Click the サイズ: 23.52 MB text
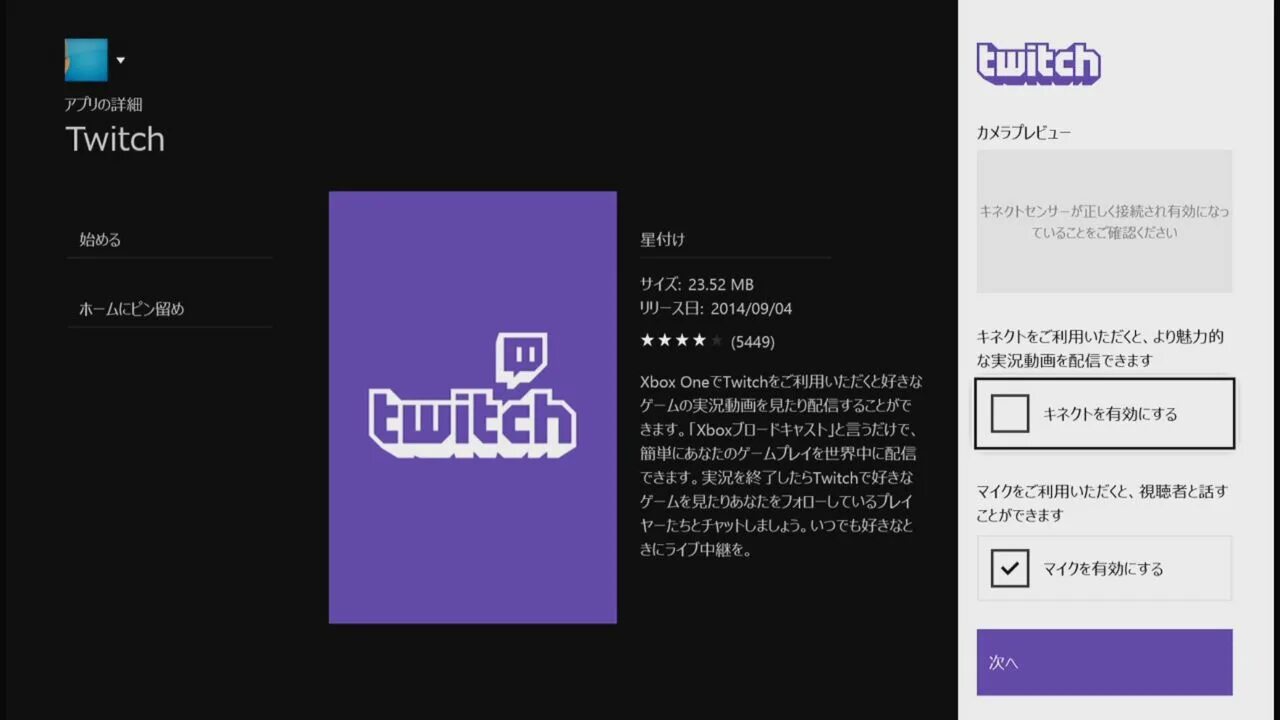 point(697,284)
